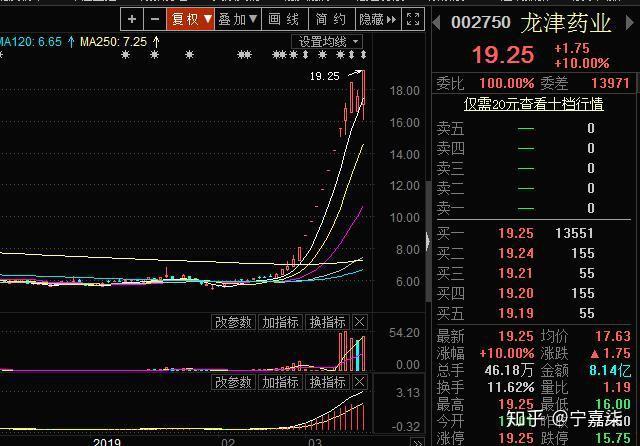Click 换指标 on MACD indicator panel
Image resolution: width=640 pixels, height=446 pixels.
pyautogui.click(x=328, y=382)
